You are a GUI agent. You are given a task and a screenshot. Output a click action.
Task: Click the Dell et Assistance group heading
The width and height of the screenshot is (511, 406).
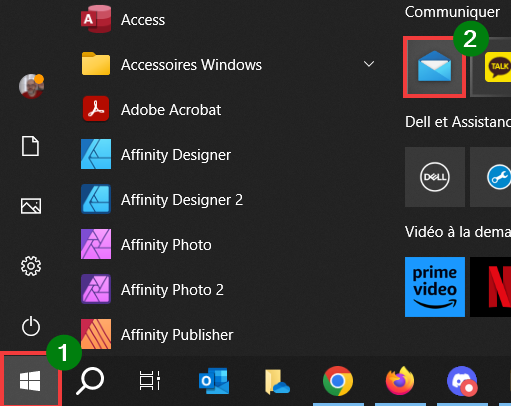458,122
